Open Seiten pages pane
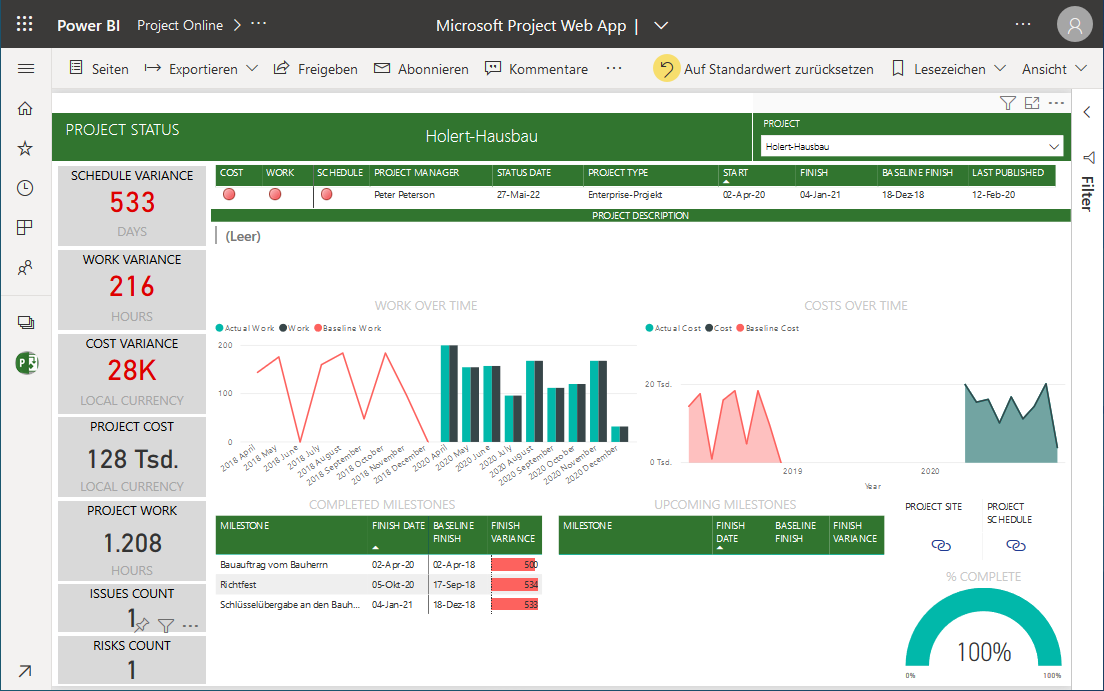This screenshot has height=691, width=1104. pos(99,68)
